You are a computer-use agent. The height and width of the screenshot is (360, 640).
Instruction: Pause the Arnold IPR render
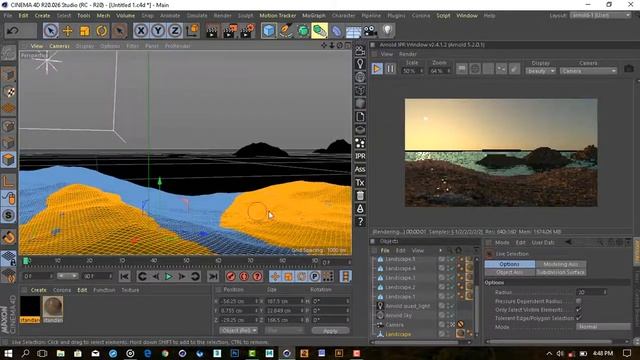pos(391,69)
